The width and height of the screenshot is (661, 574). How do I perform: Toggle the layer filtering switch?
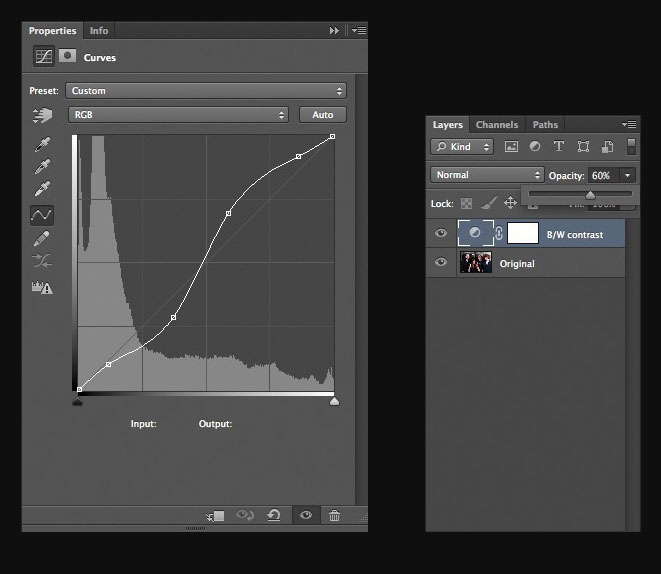point(631,147)
